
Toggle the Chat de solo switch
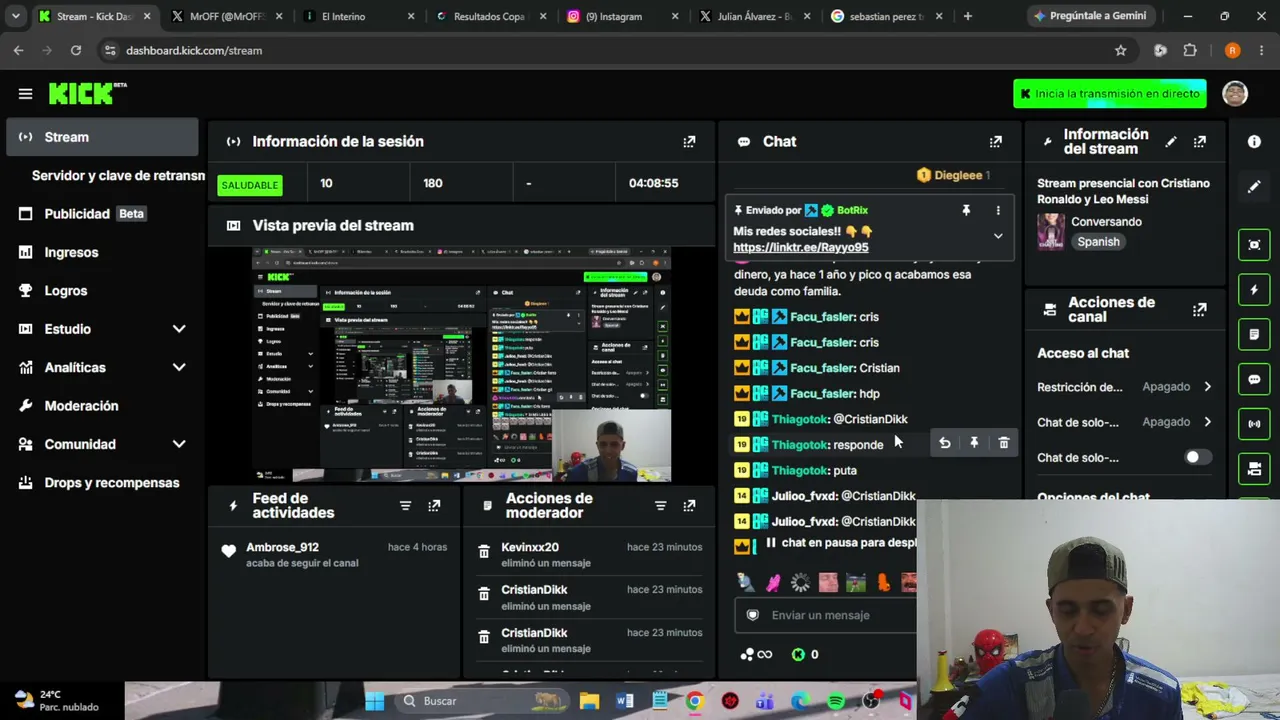pos(1197,457)
